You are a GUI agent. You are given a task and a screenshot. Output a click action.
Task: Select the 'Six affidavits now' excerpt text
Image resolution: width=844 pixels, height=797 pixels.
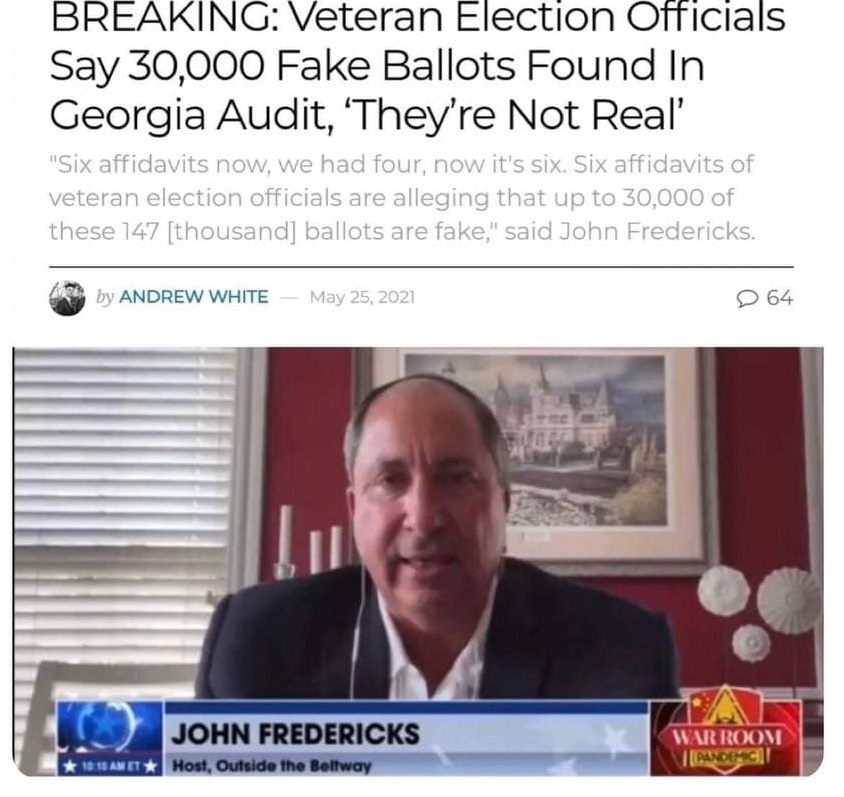[x=402, y=198]
